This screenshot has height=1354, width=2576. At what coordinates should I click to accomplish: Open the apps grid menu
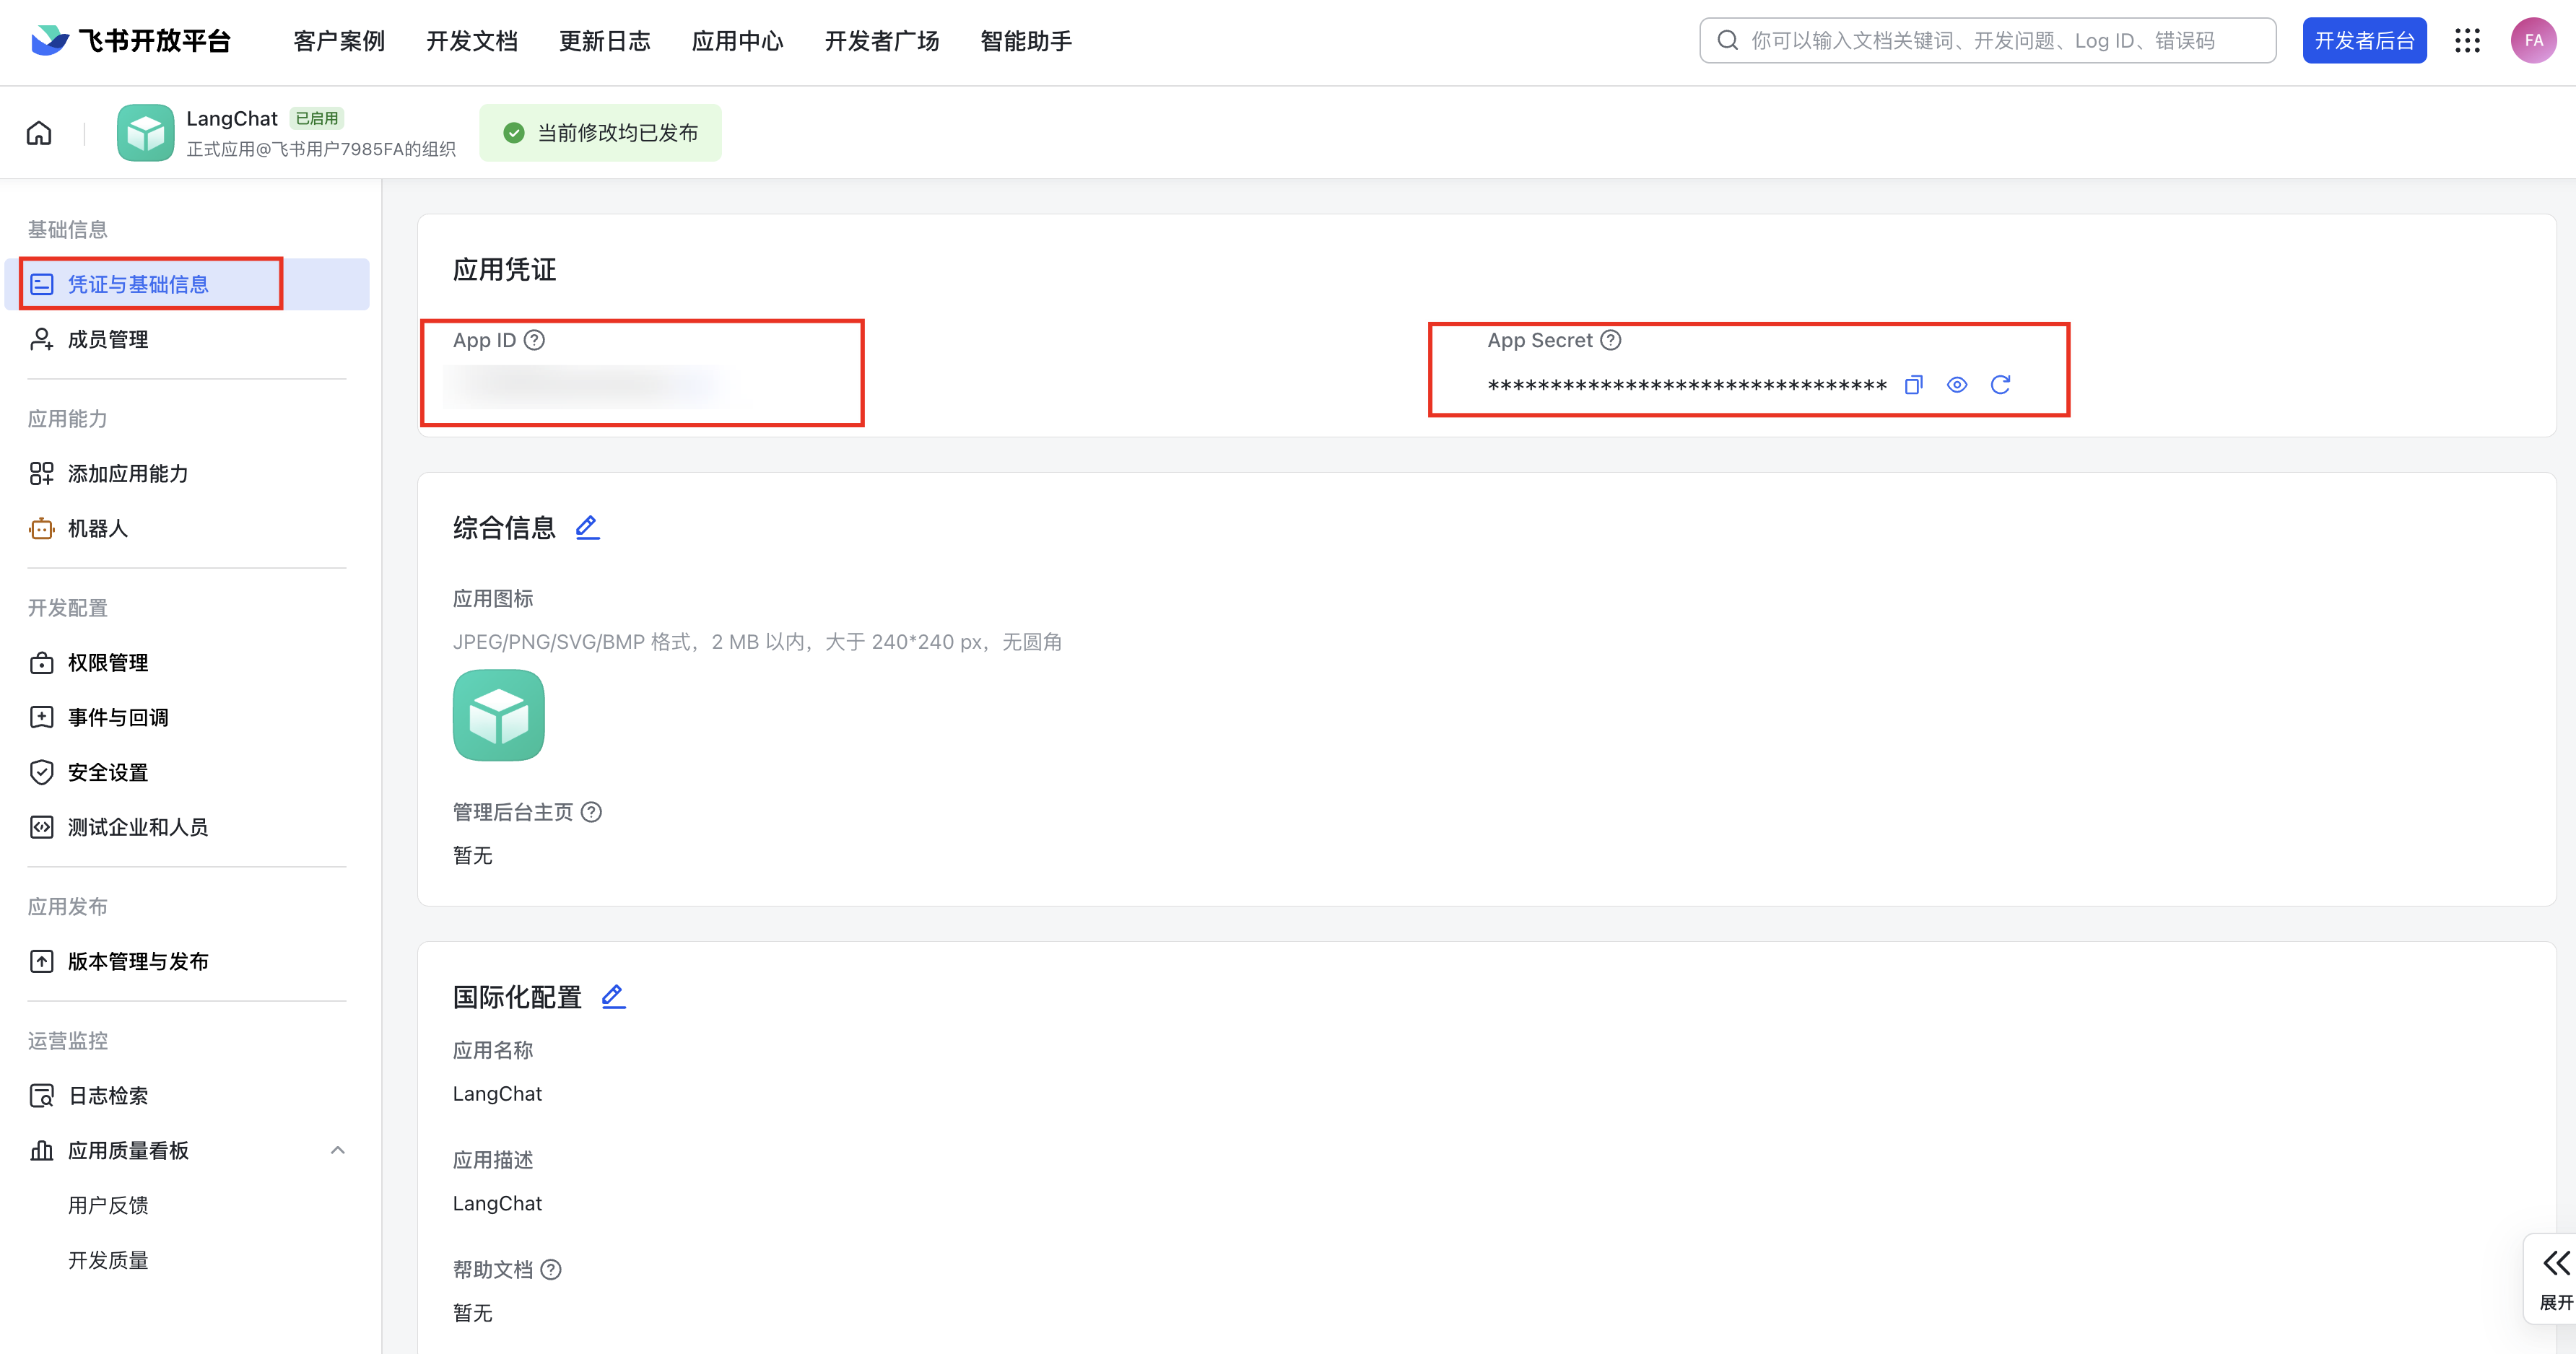pyautogui.click(x=2467, y=41)
